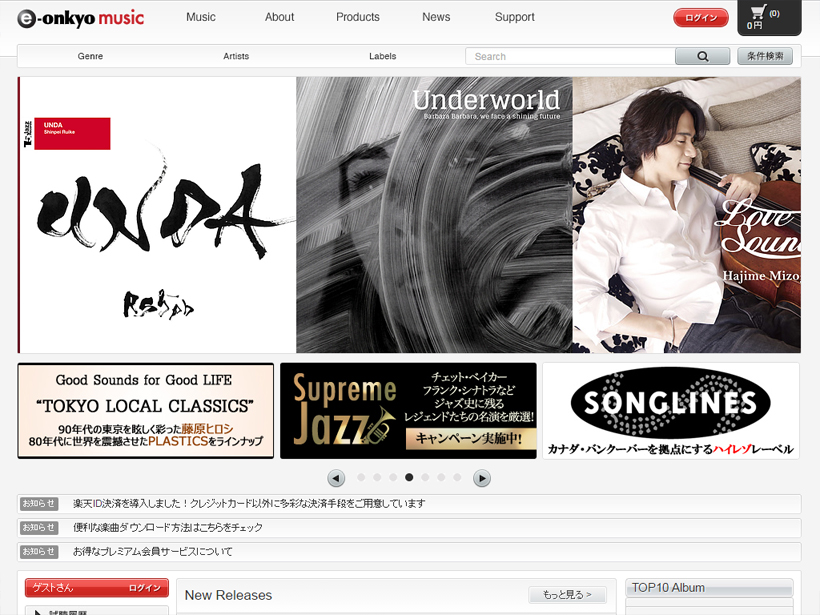Open the shopping cart
Image resolution: width=820 pixels, height=615 pixels.
click(769, 17)
